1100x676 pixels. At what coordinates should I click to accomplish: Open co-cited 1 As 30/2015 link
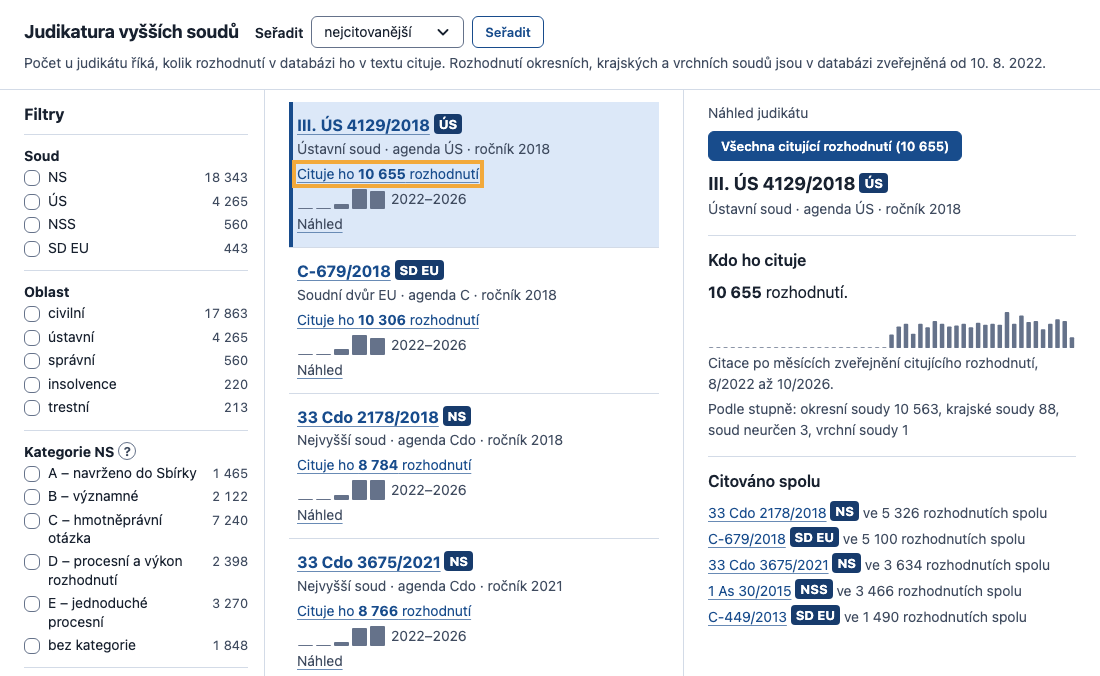[749, 591]
